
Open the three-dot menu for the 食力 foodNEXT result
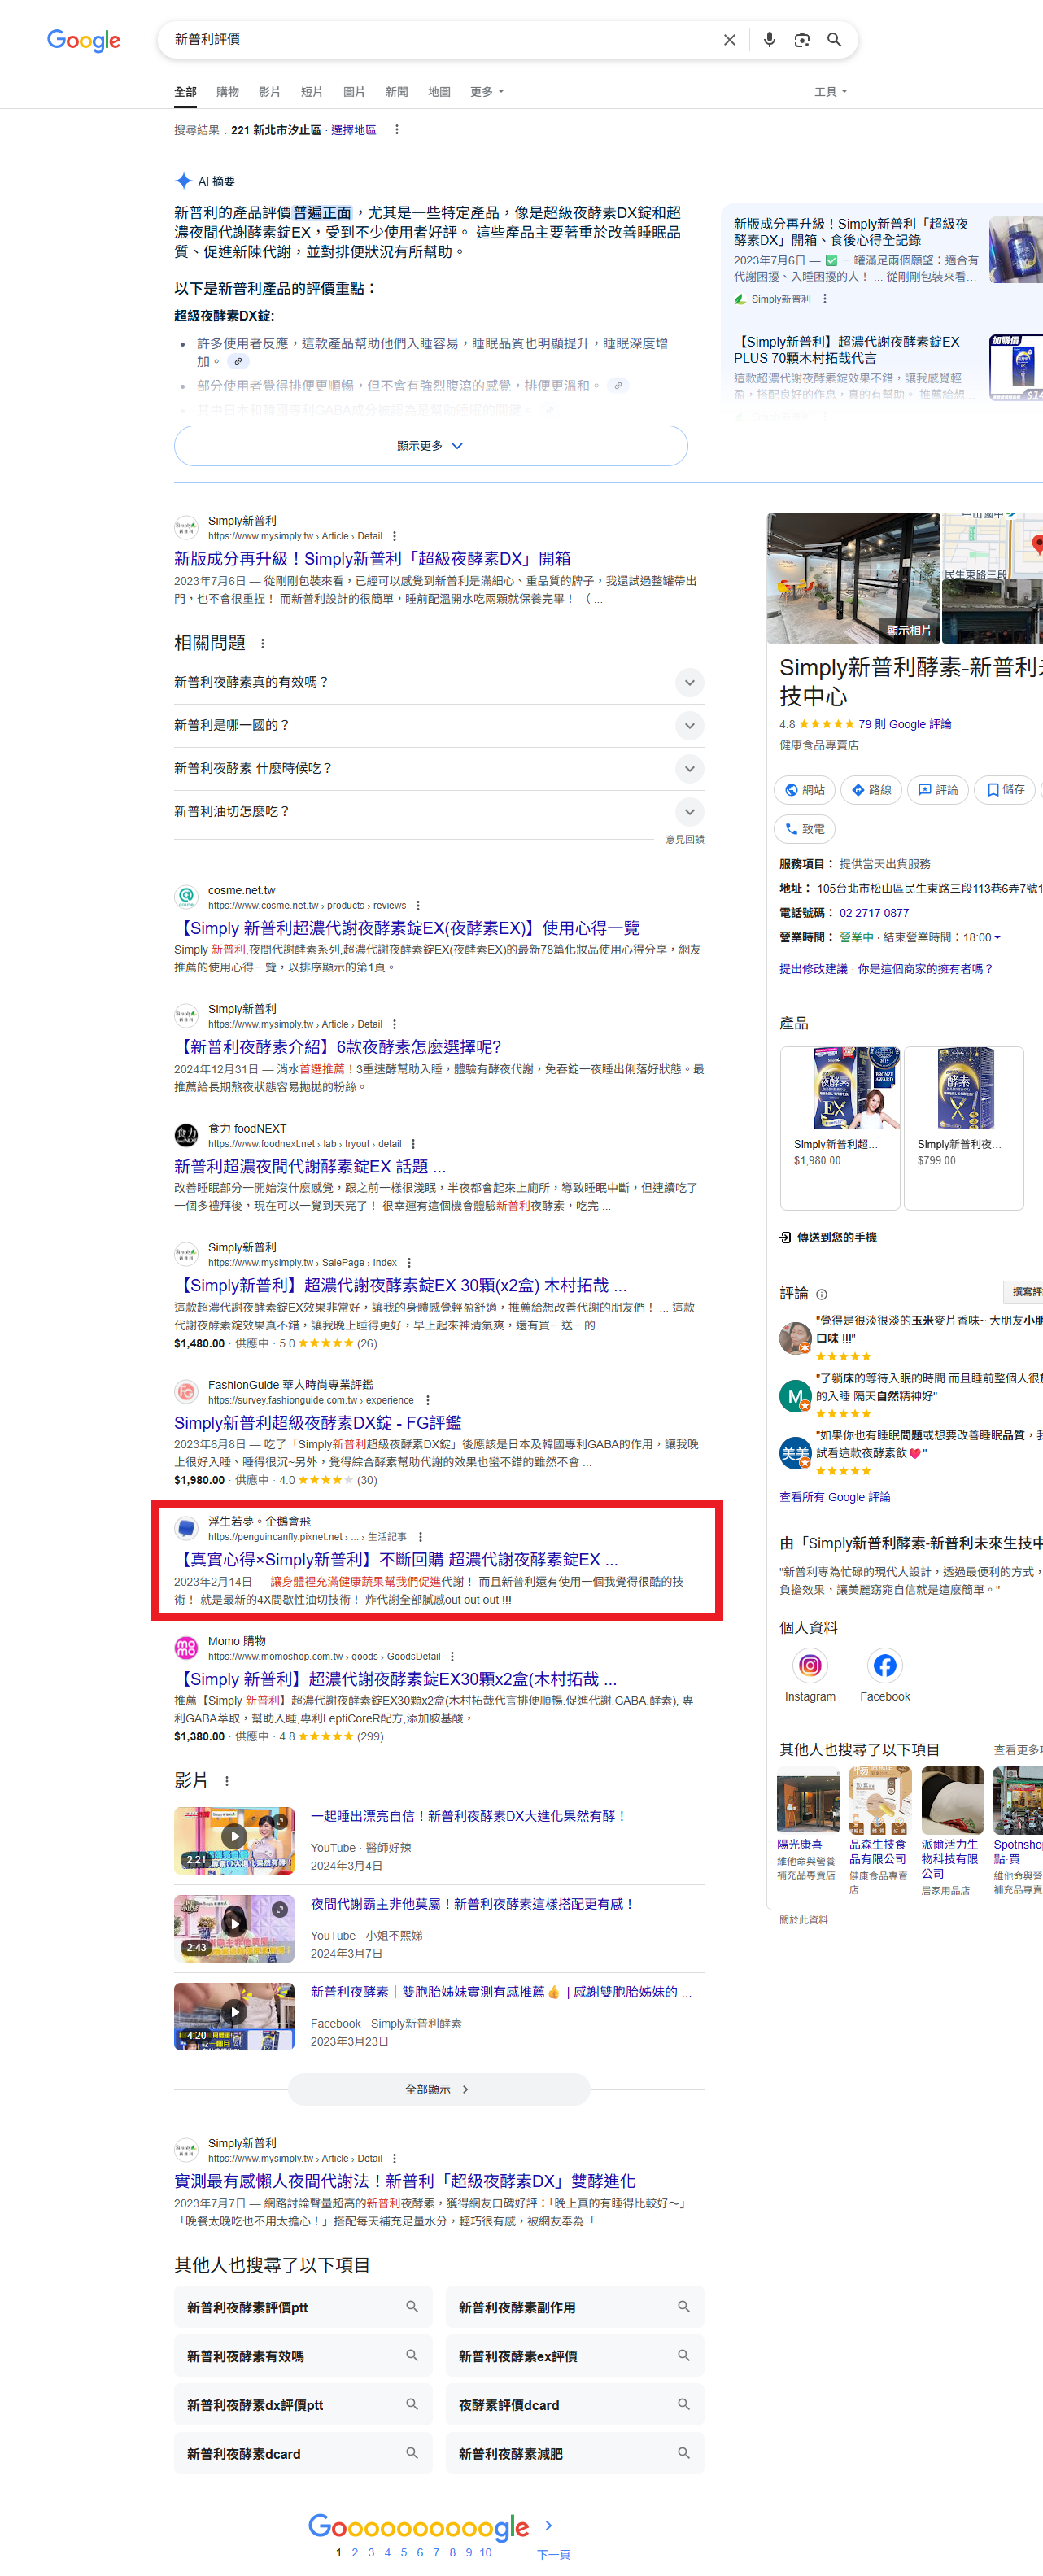(413, 1144)
